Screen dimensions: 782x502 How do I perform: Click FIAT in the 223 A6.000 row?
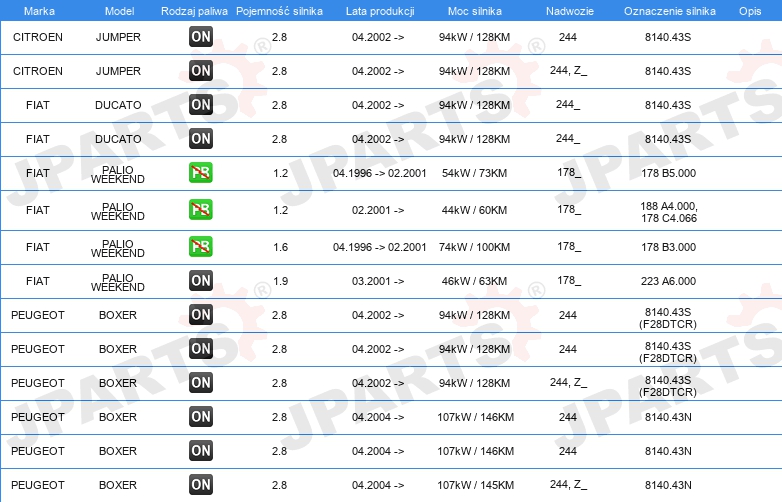[x=38, y=281]
